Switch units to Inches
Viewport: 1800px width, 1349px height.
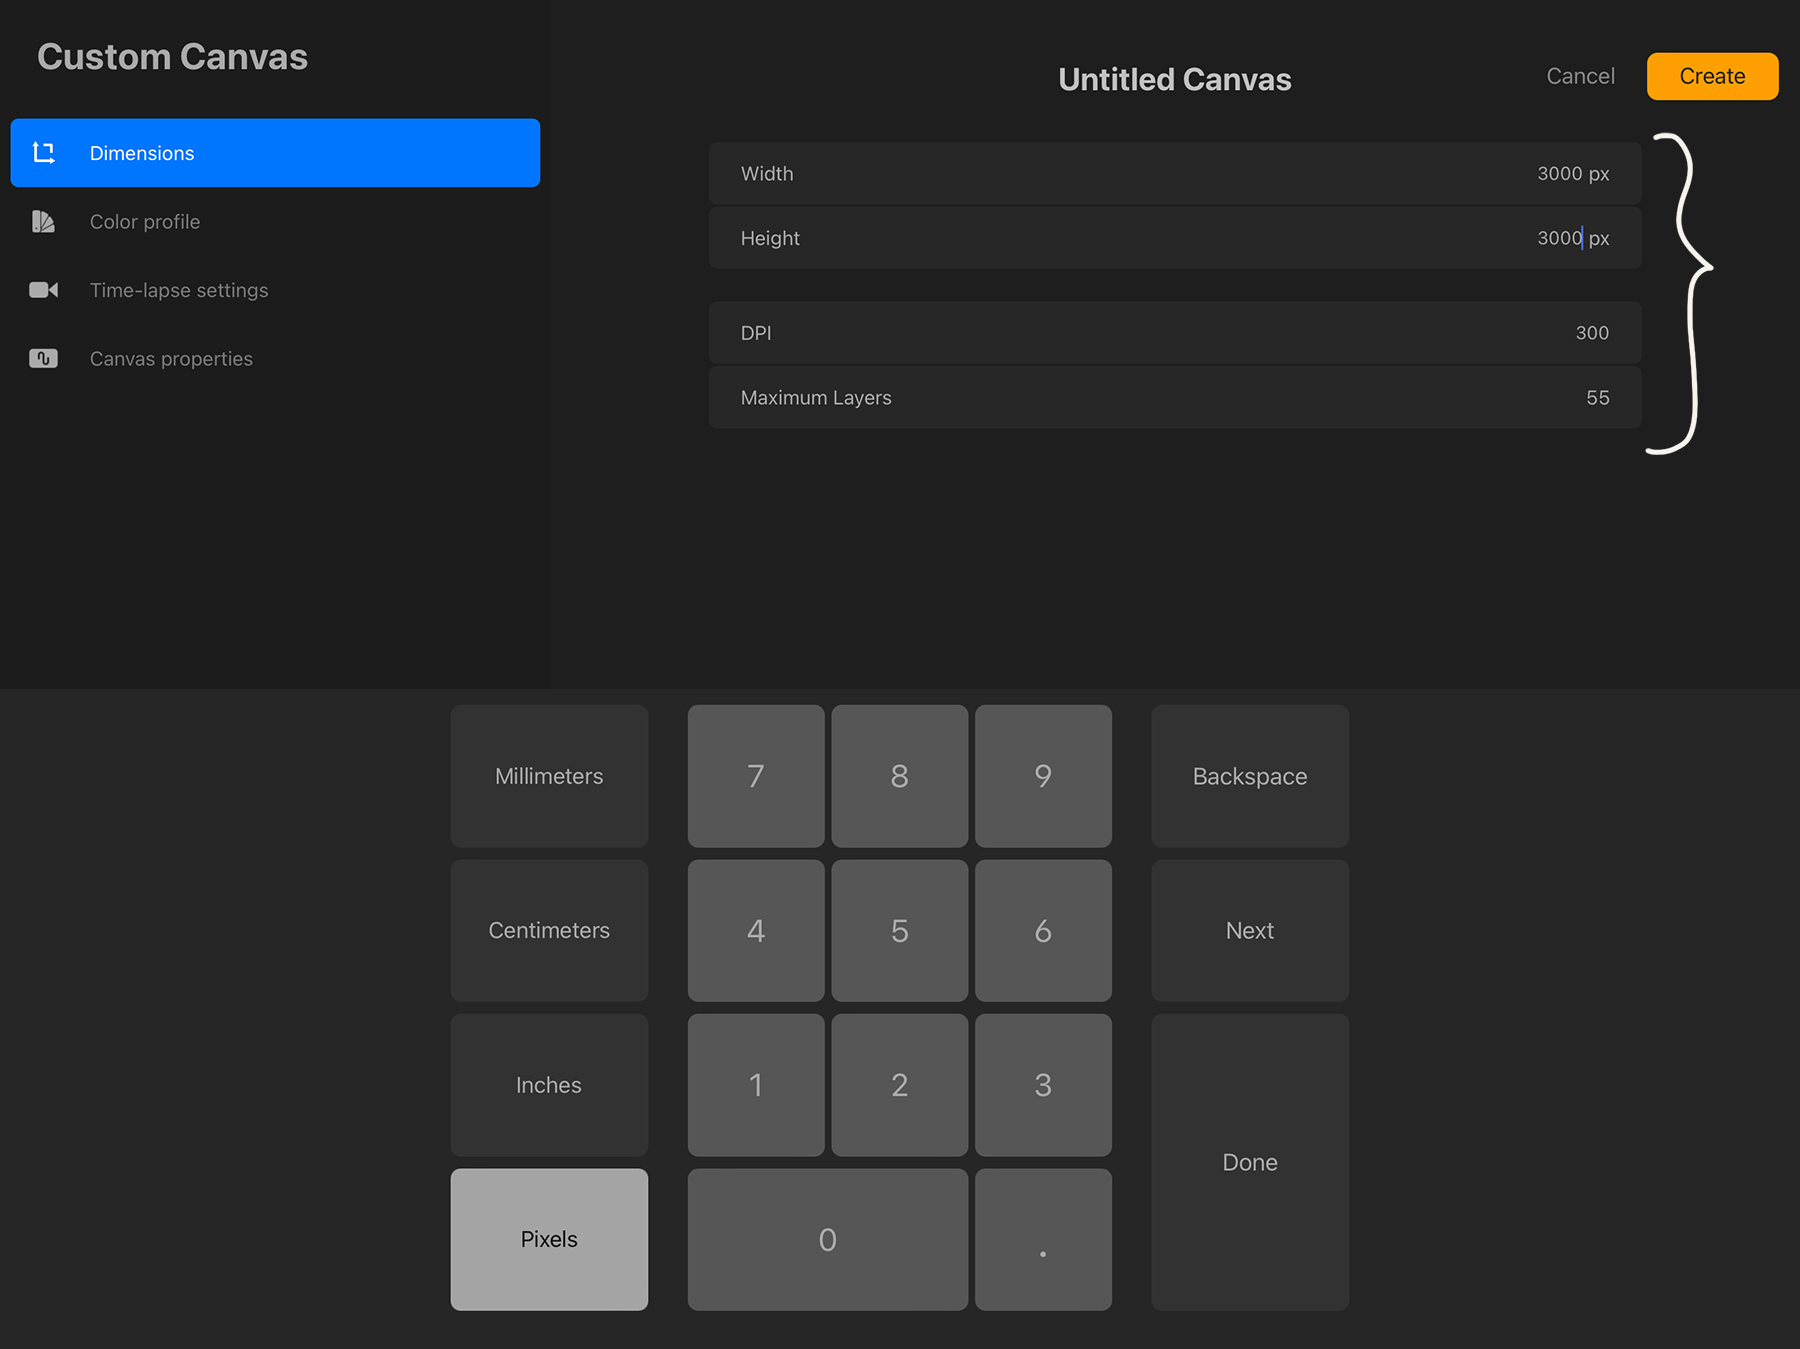[549, 1085]
